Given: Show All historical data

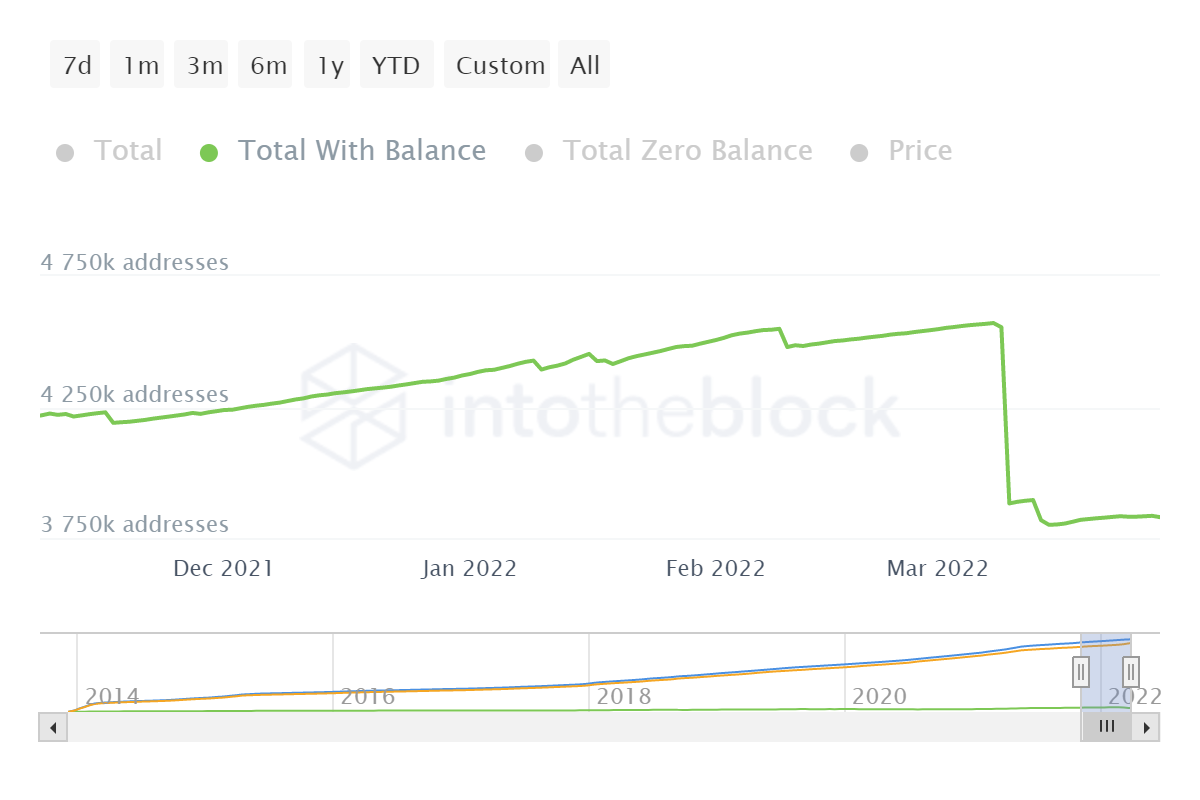Looking at the screenshot, I should (585, 66).
